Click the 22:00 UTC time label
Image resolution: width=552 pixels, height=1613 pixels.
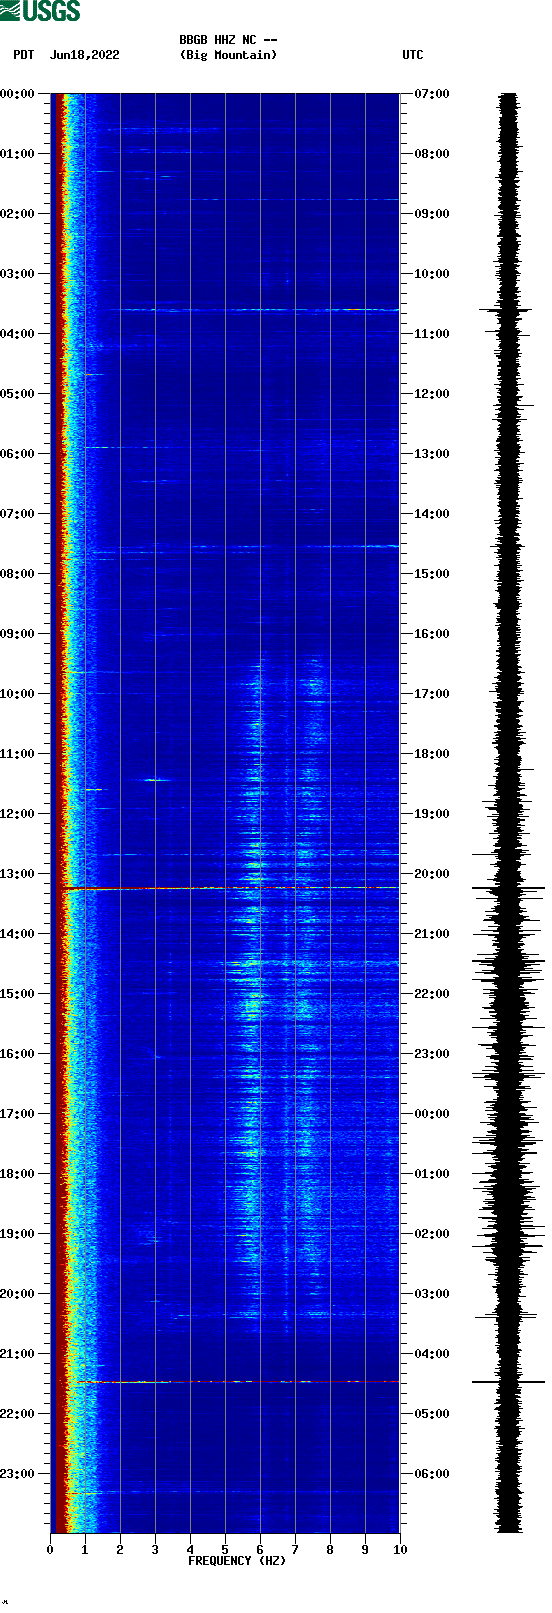[432, 994]
